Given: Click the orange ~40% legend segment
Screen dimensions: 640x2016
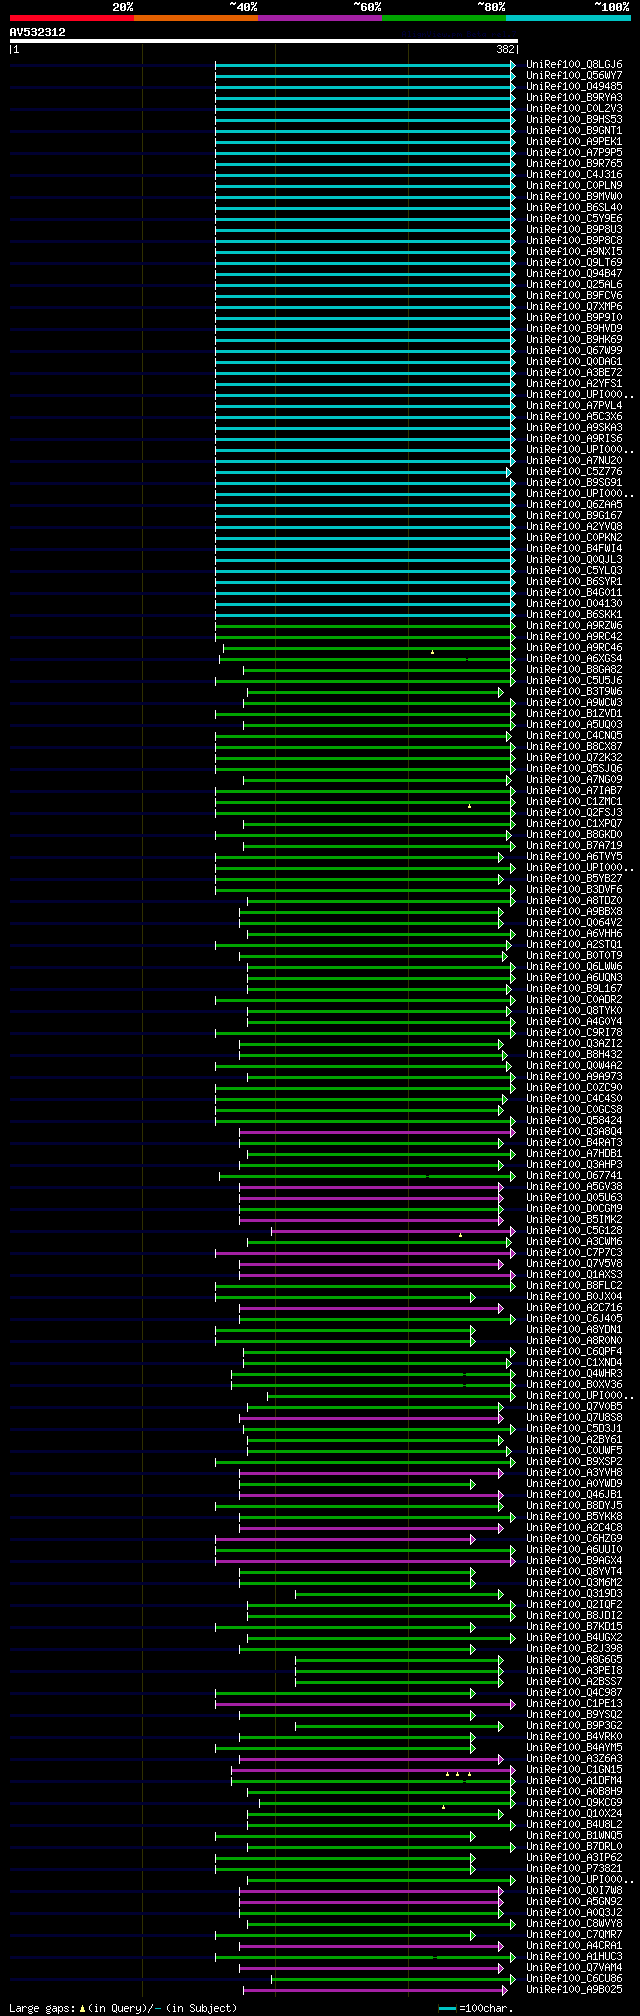Looking at the screenshot, I should 196,18.
